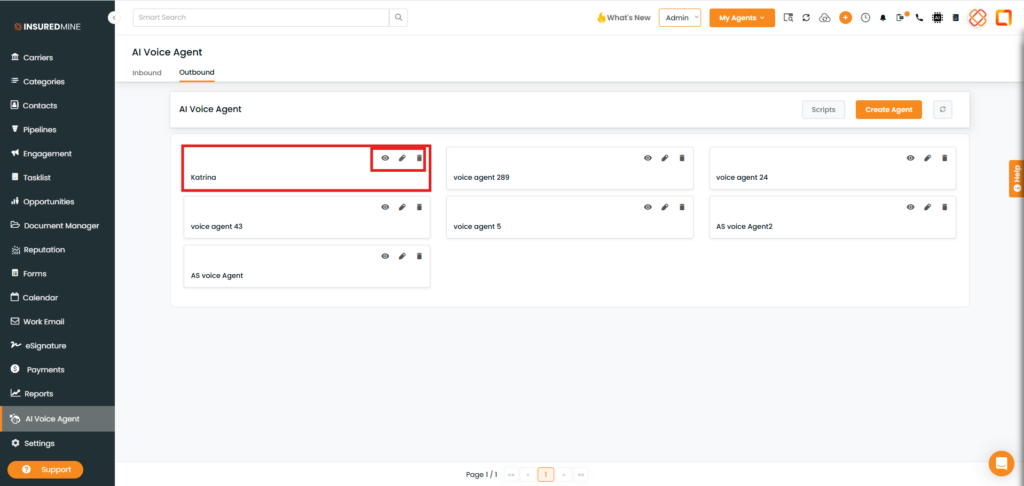This screenshot has height=486, width=1024.
Task: Switch to the Inbound tab
Action: [146, 73]
